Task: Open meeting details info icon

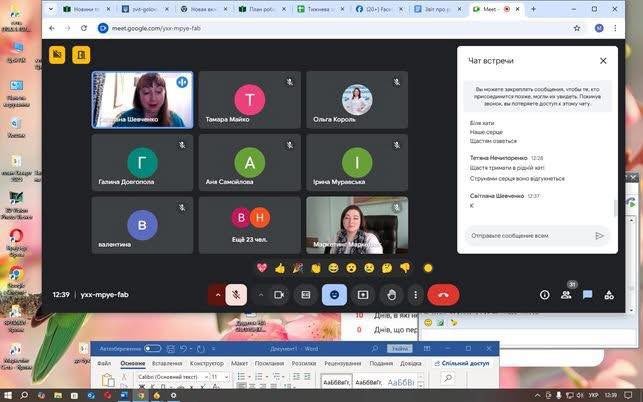Action: (545, 295)
